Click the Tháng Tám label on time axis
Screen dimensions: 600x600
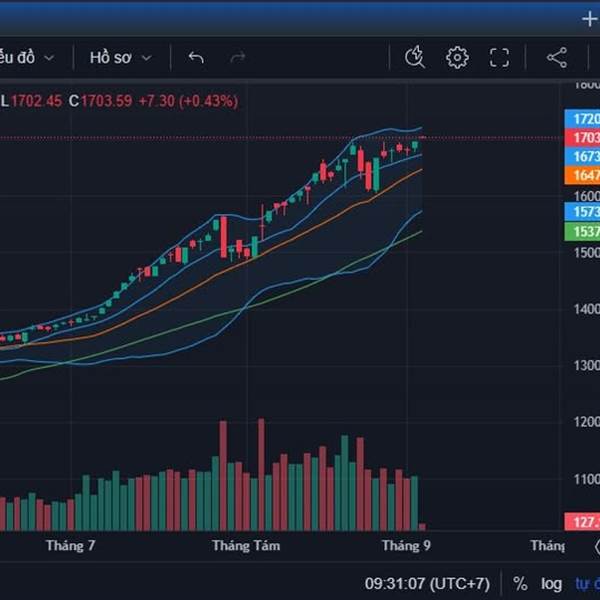tap(246, 546)
